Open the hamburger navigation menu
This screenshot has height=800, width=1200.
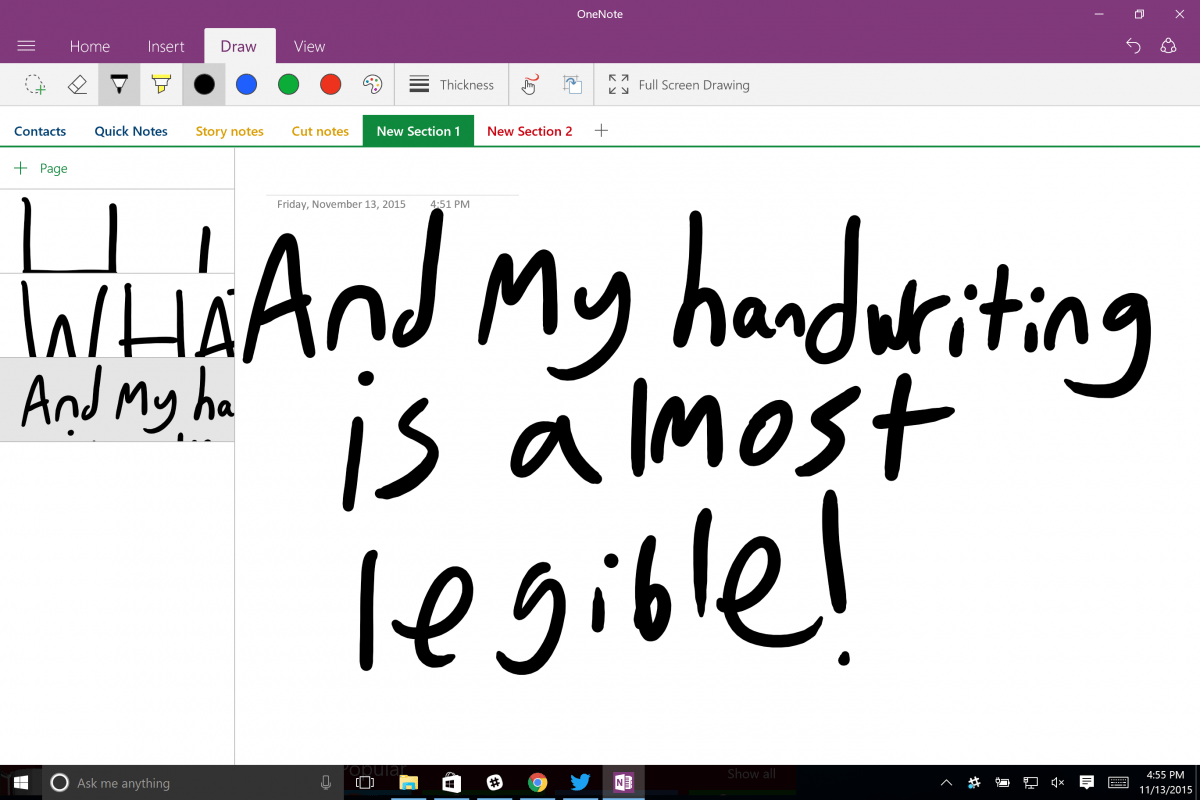coord(27,46)
